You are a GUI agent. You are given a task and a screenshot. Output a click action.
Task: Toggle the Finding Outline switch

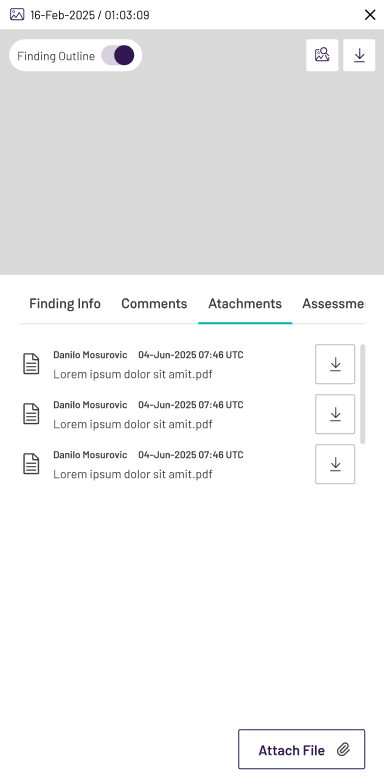click(x=118, y=56)
